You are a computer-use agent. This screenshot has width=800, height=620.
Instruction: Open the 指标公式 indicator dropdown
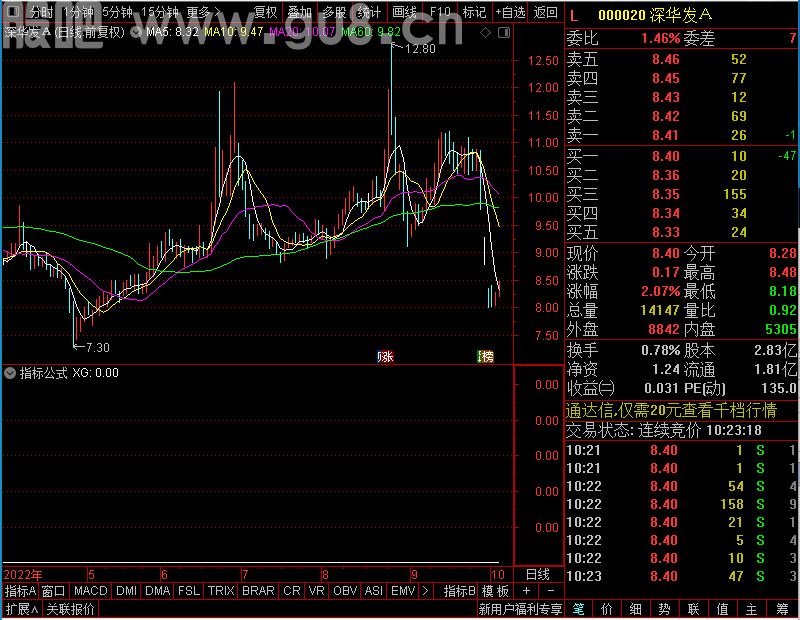click(10, 373)
